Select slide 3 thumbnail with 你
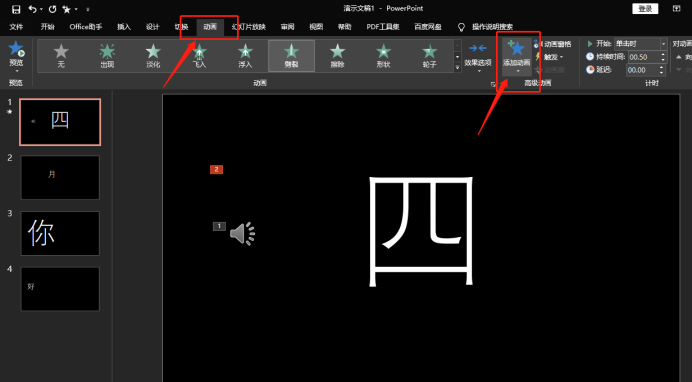The width and height of the screenshot is (692, 382). (60, 233)
